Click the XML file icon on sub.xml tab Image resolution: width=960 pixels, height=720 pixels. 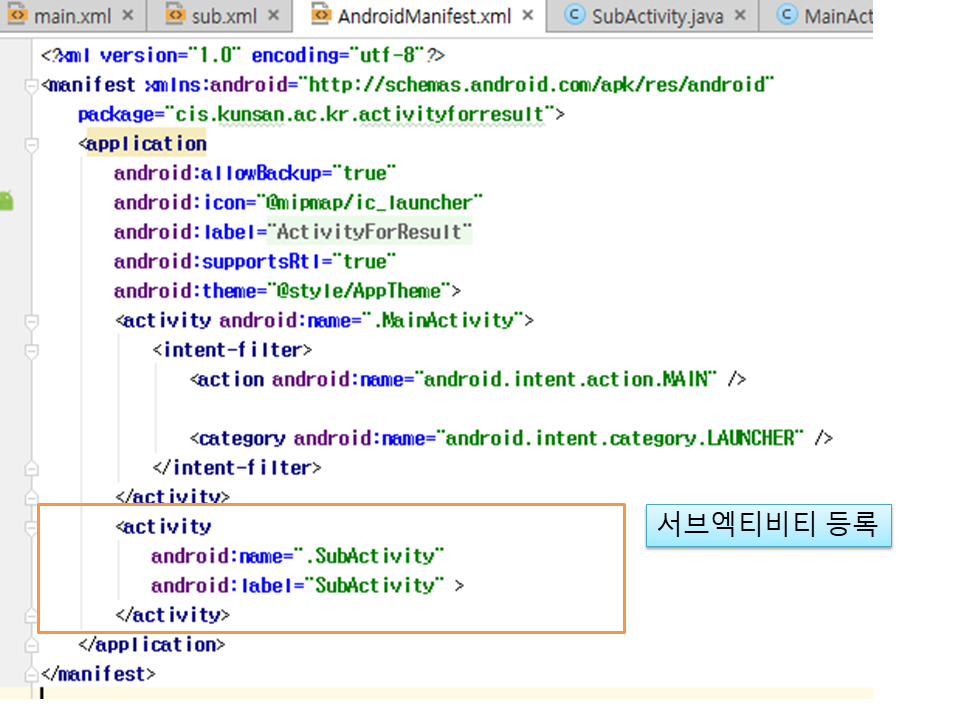tap(175, 16)
